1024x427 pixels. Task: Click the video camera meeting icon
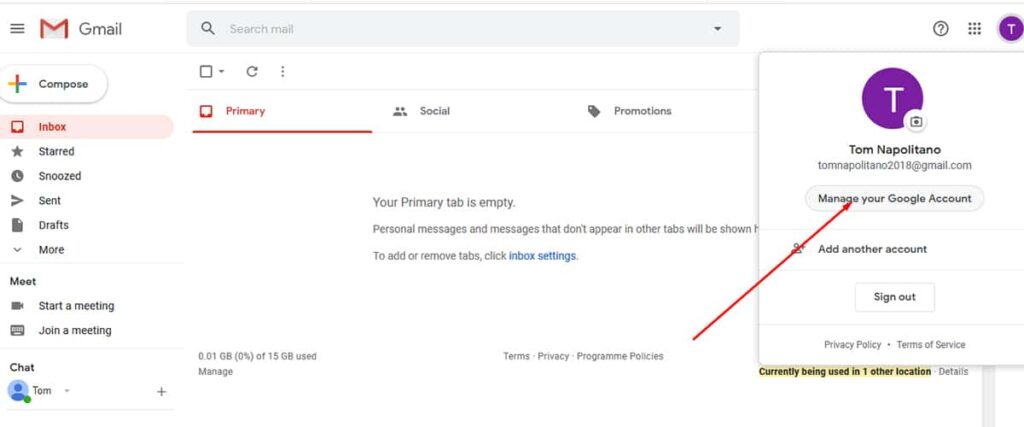click(x=18, y=306)
